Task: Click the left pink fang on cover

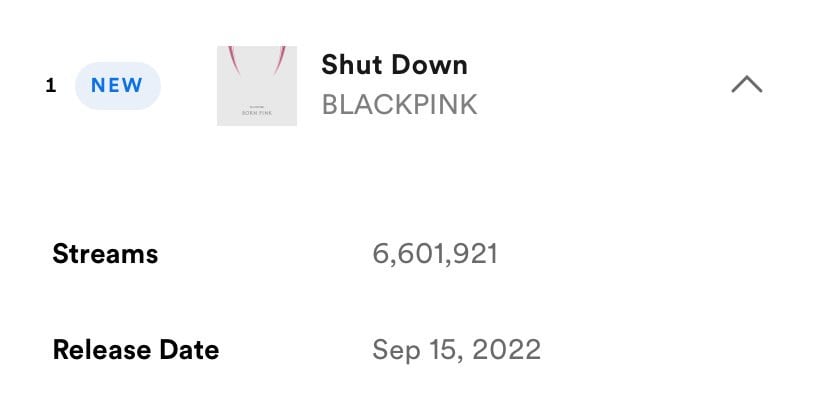Action: (x=234, y=60)
